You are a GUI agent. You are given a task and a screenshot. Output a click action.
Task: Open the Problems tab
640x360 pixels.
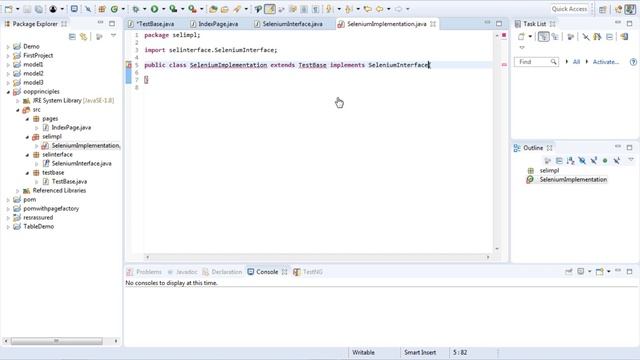pos(144,272)
